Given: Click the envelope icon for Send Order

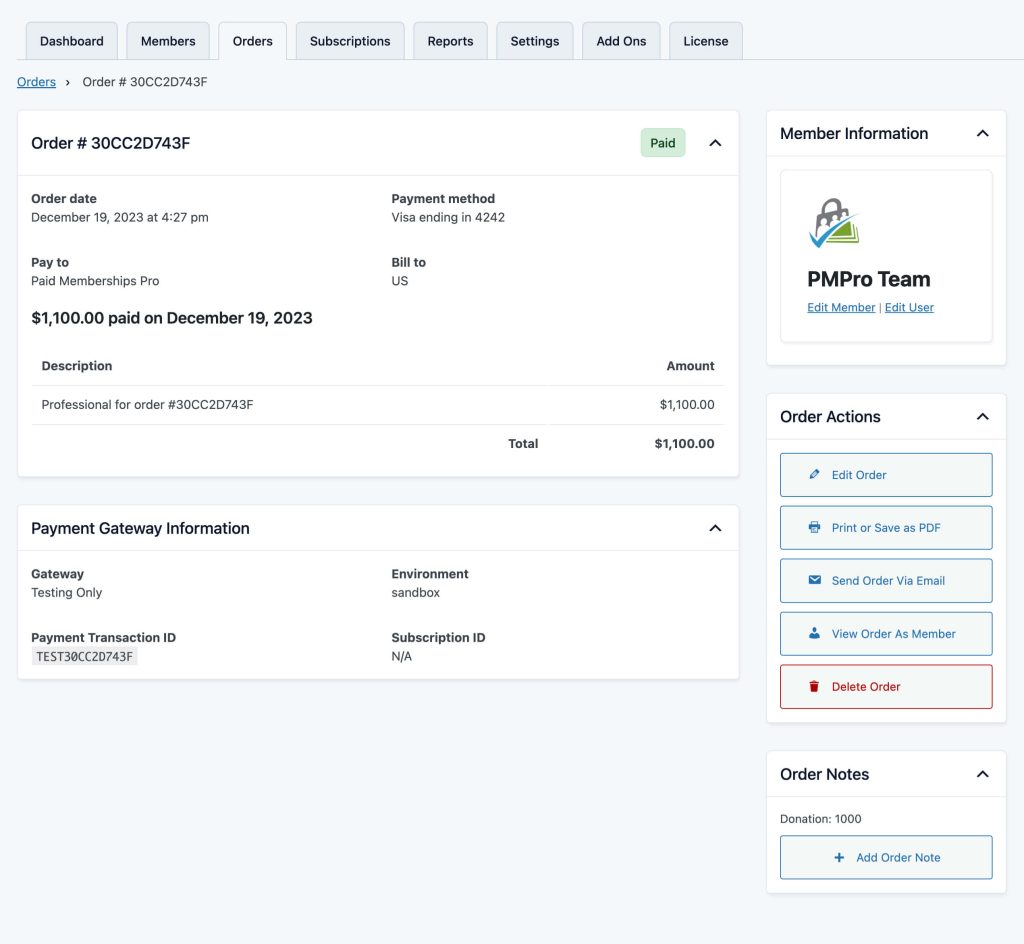Looking at the screenshot, I should [814, 580].
